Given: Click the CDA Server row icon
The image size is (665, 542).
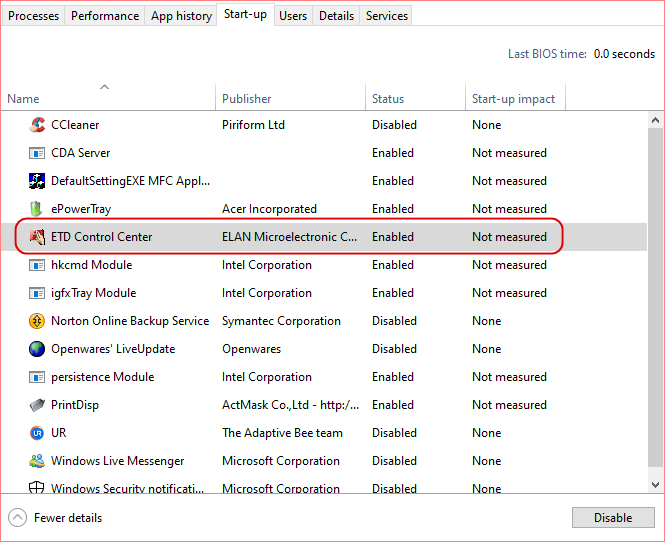Looking at the screenshot, I should point(37,153).
